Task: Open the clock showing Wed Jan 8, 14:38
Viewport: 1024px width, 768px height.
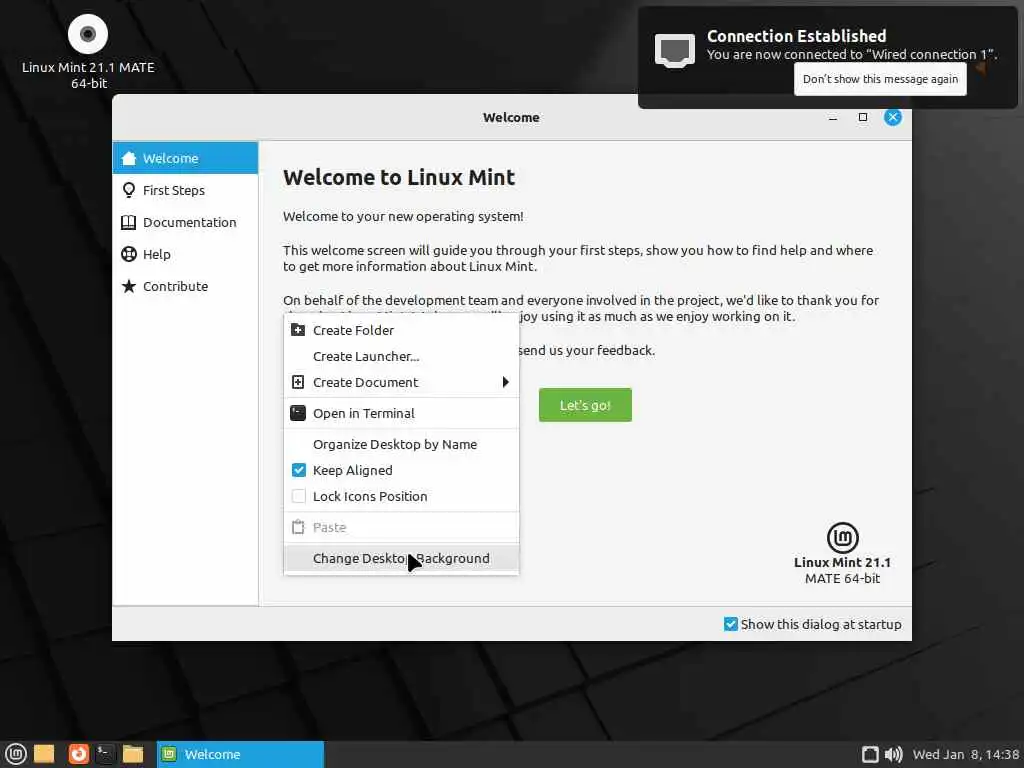Action: [966, 754]
